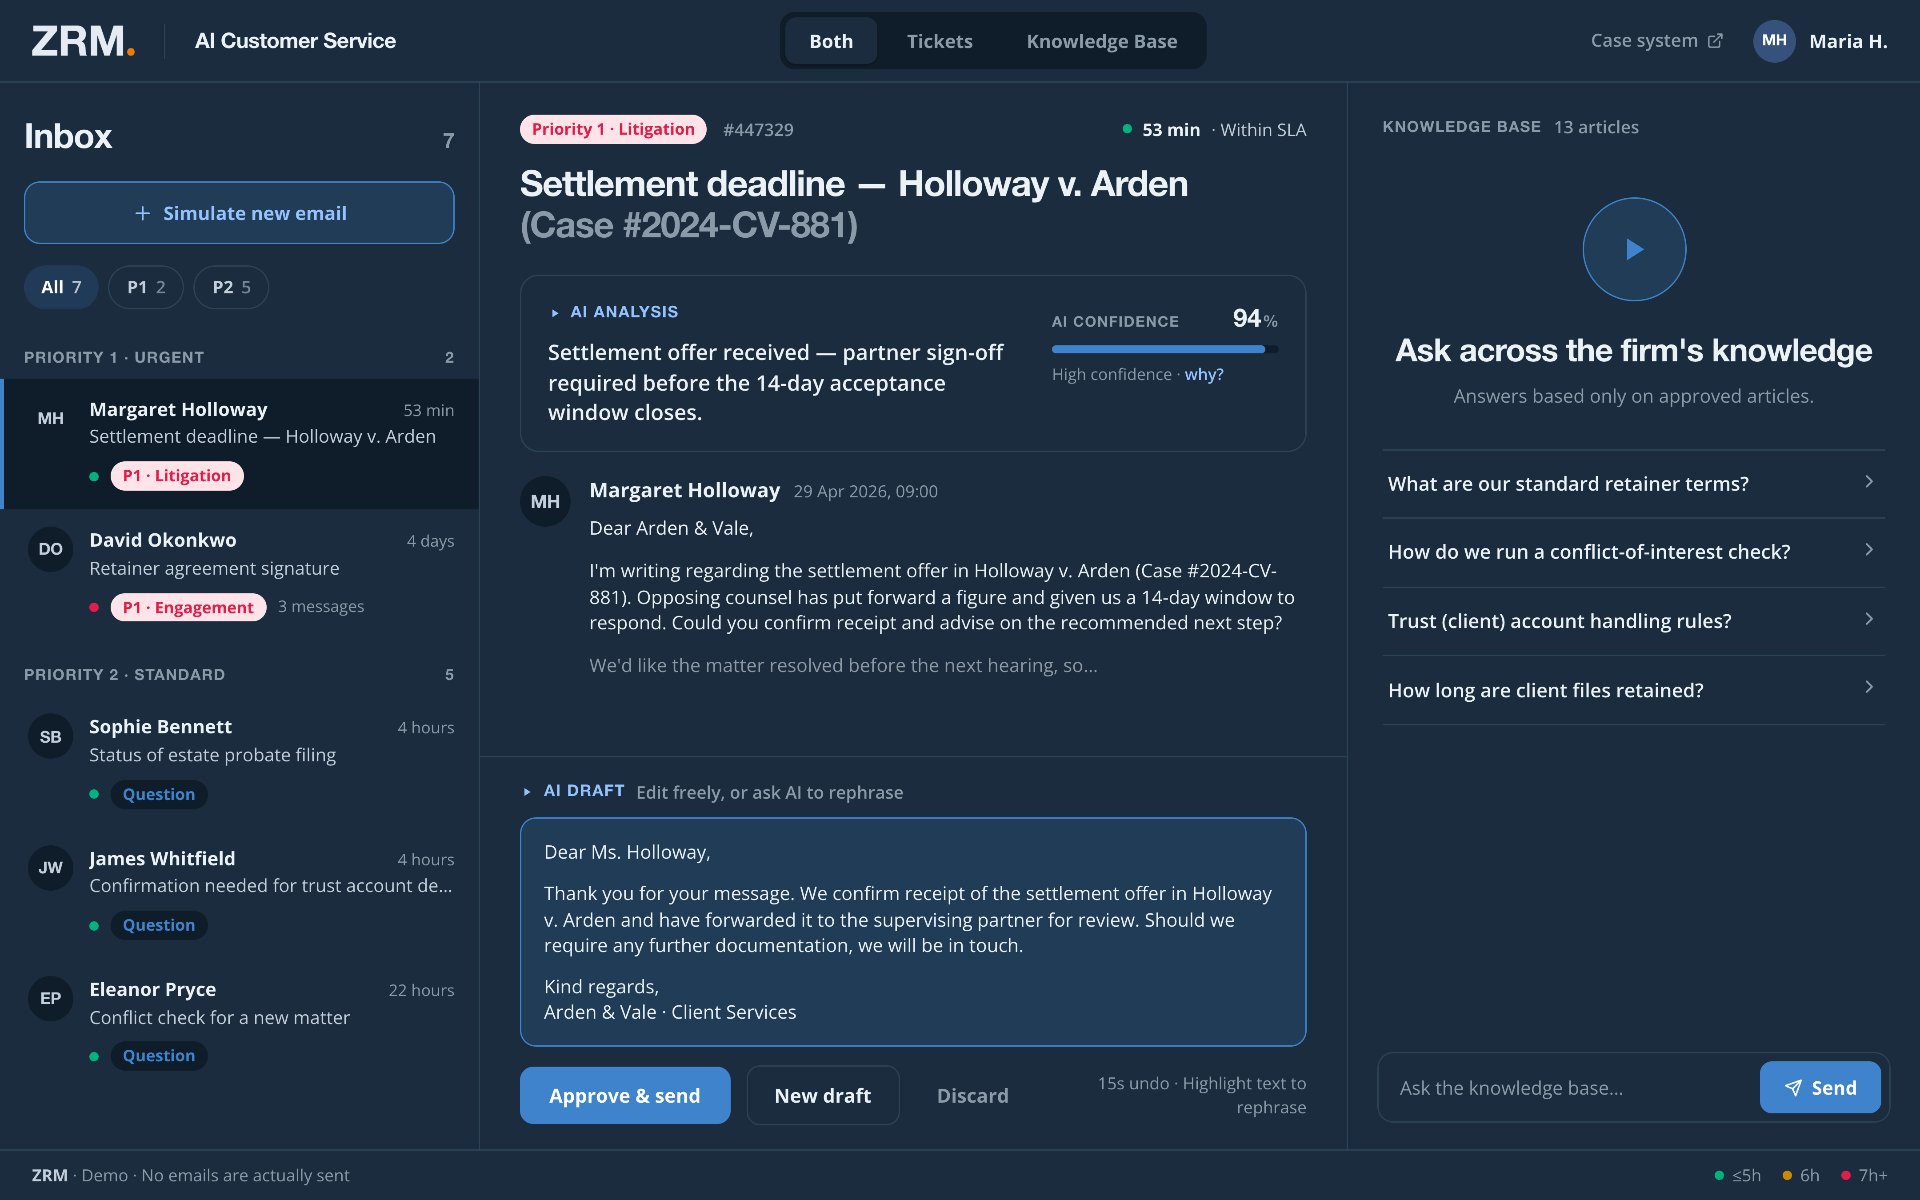Filter inbox by P2 5

click(x=231, y=287)
